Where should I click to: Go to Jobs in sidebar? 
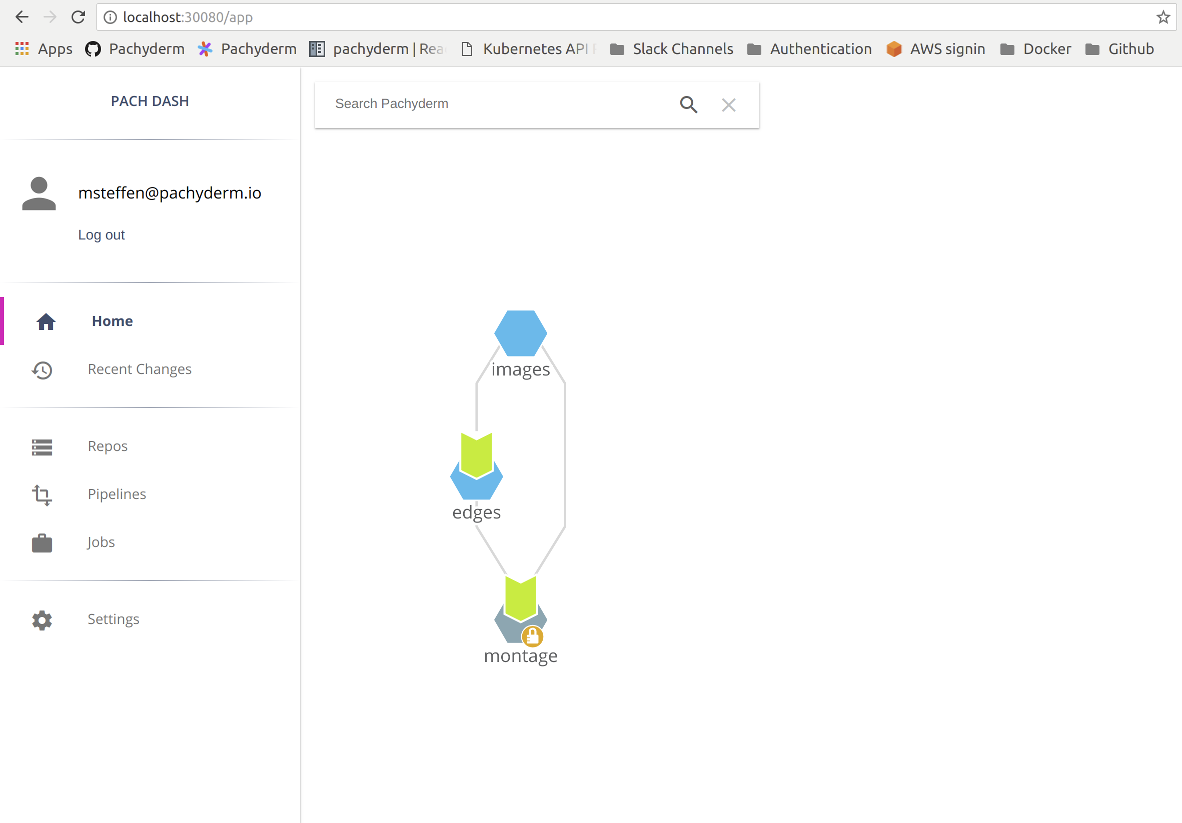(x=101, y=543)
